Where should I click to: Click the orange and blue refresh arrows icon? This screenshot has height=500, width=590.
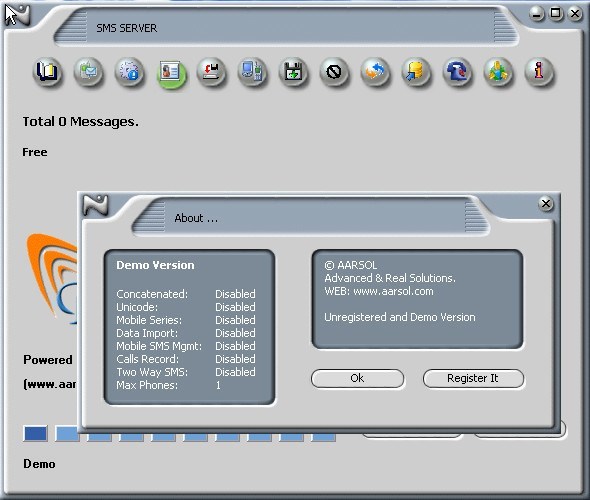click(x=375, y=72)
